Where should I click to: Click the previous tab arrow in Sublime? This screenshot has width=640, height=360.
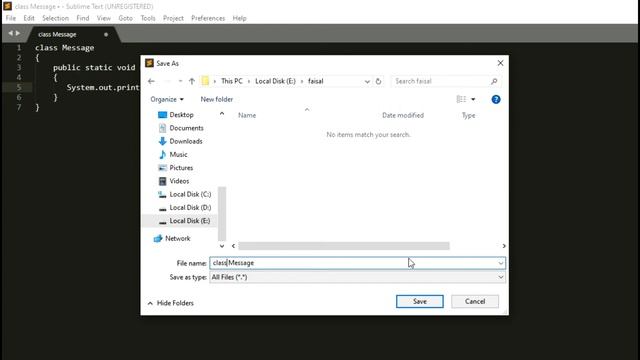pyautogui.click(x=11, y=33)
